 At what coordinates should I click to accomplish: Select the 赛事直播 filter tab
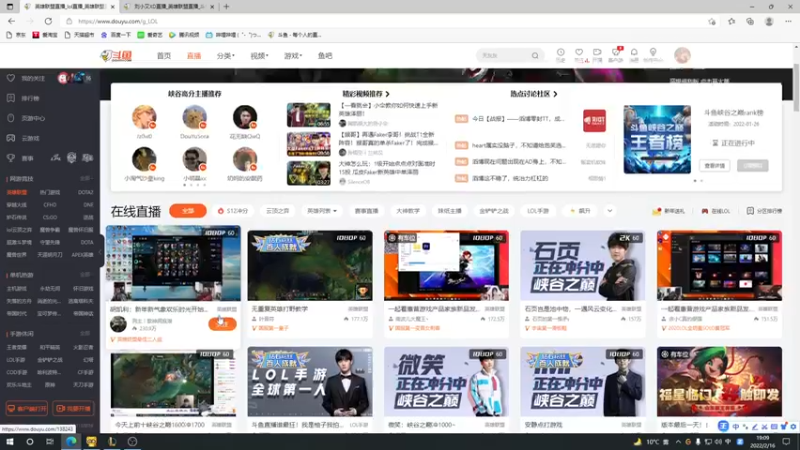click(x=366, y=211)
